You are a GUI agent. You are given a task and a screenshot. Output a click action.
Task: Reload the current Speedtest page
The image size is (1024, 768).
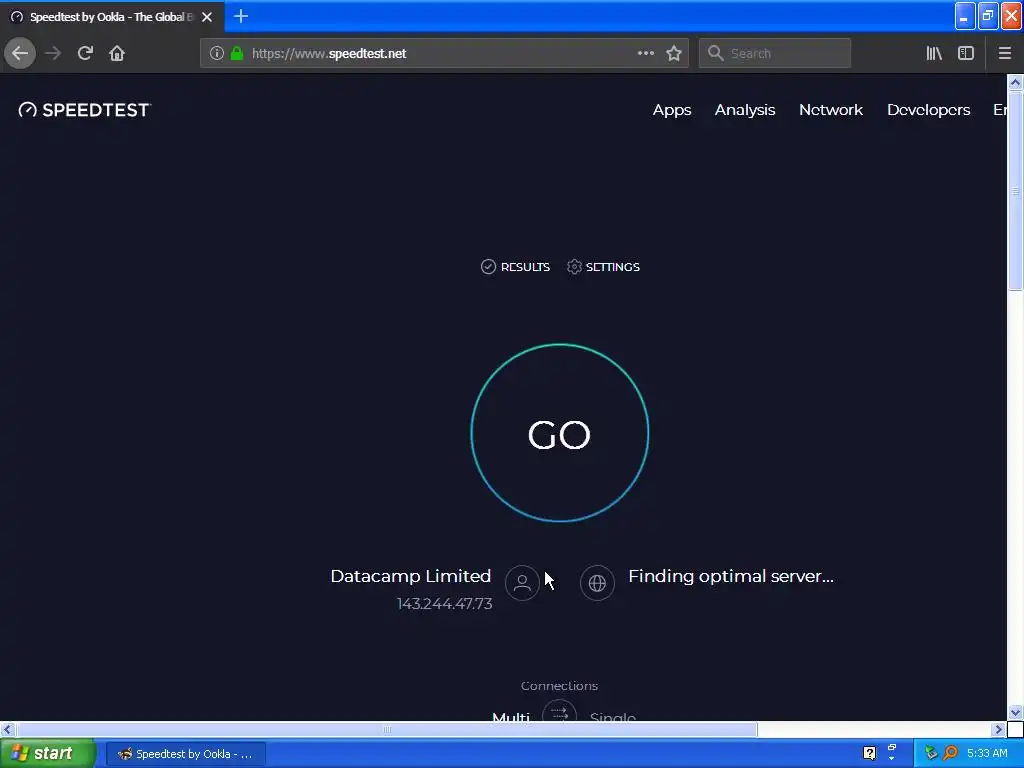[x=85, y=53]
